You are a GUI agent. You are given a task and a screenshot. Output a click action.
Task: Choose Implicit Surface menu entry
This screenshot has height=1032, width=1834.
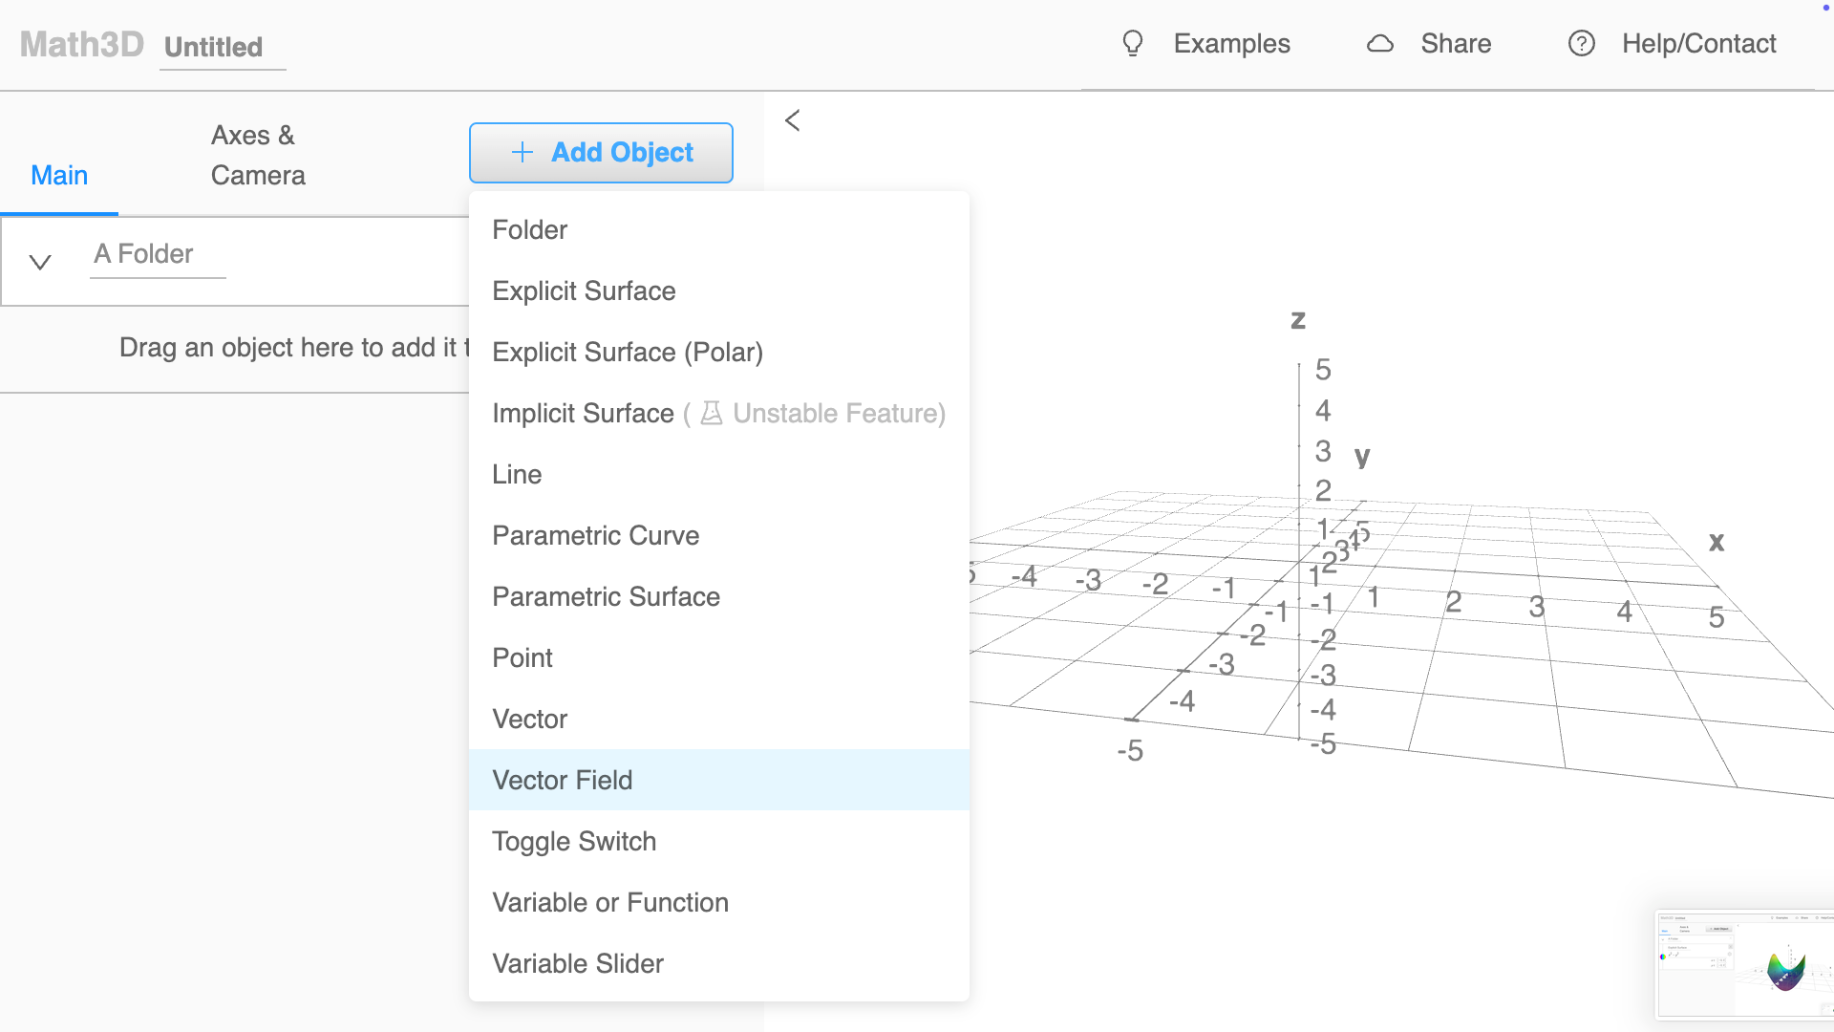pyautogui.click(x=583, y=413)
